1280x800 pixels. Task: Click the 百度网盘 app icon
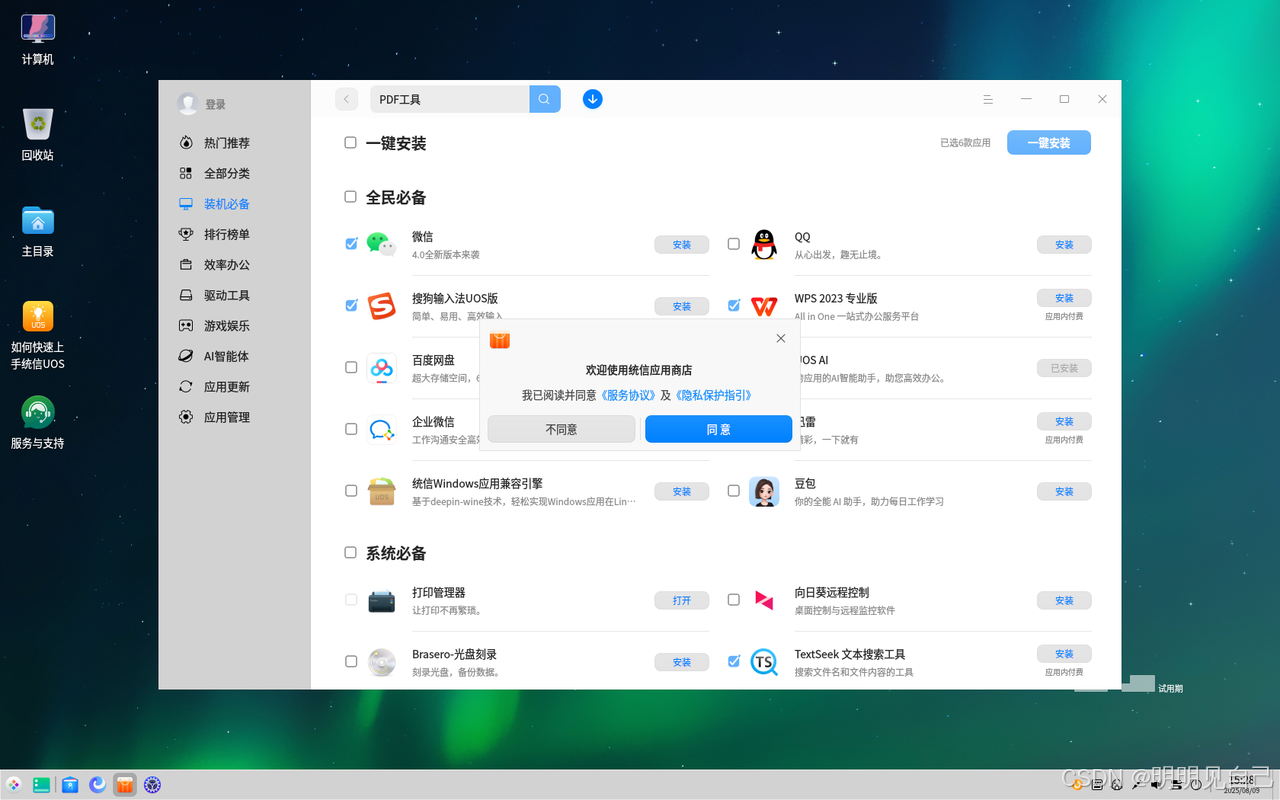(x=381, y=367)
